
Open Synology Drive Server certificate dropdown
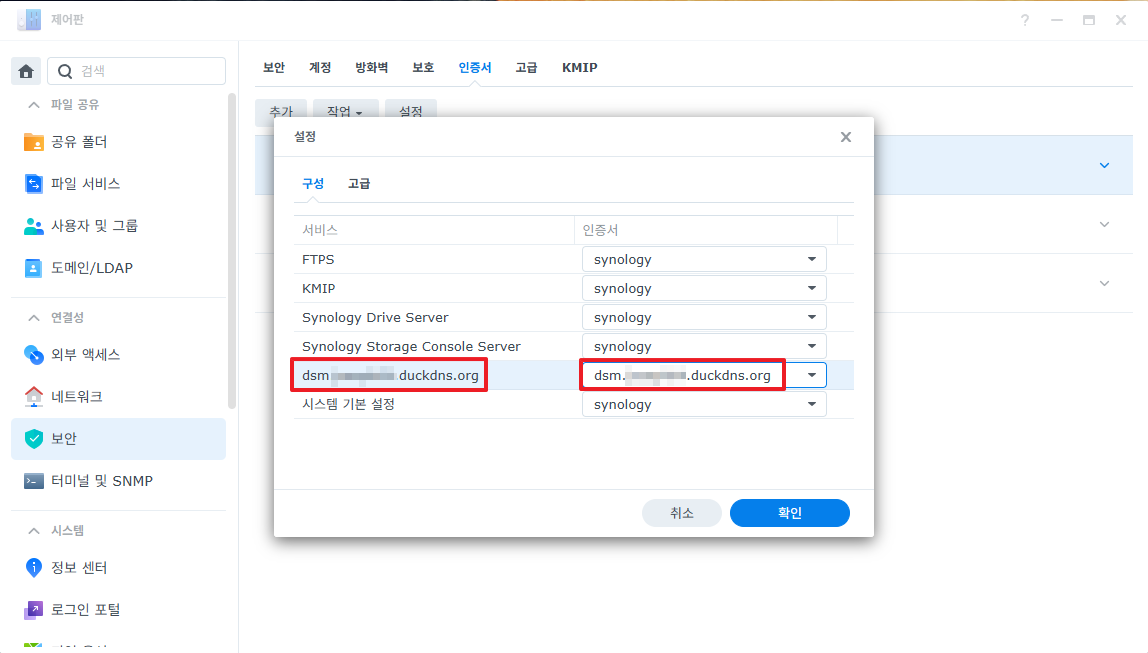(x=704, y=317)
